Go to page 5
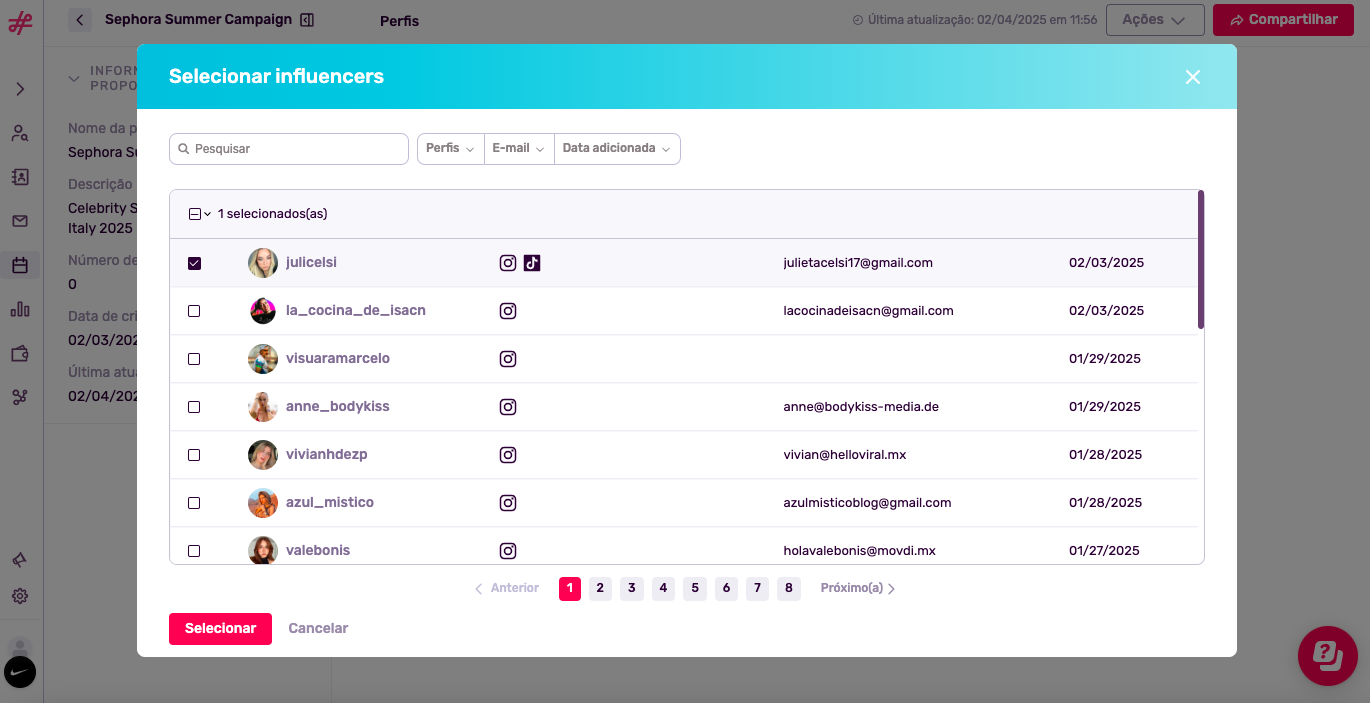Viewport: 1370px width, 703px height. coord(695,588)
